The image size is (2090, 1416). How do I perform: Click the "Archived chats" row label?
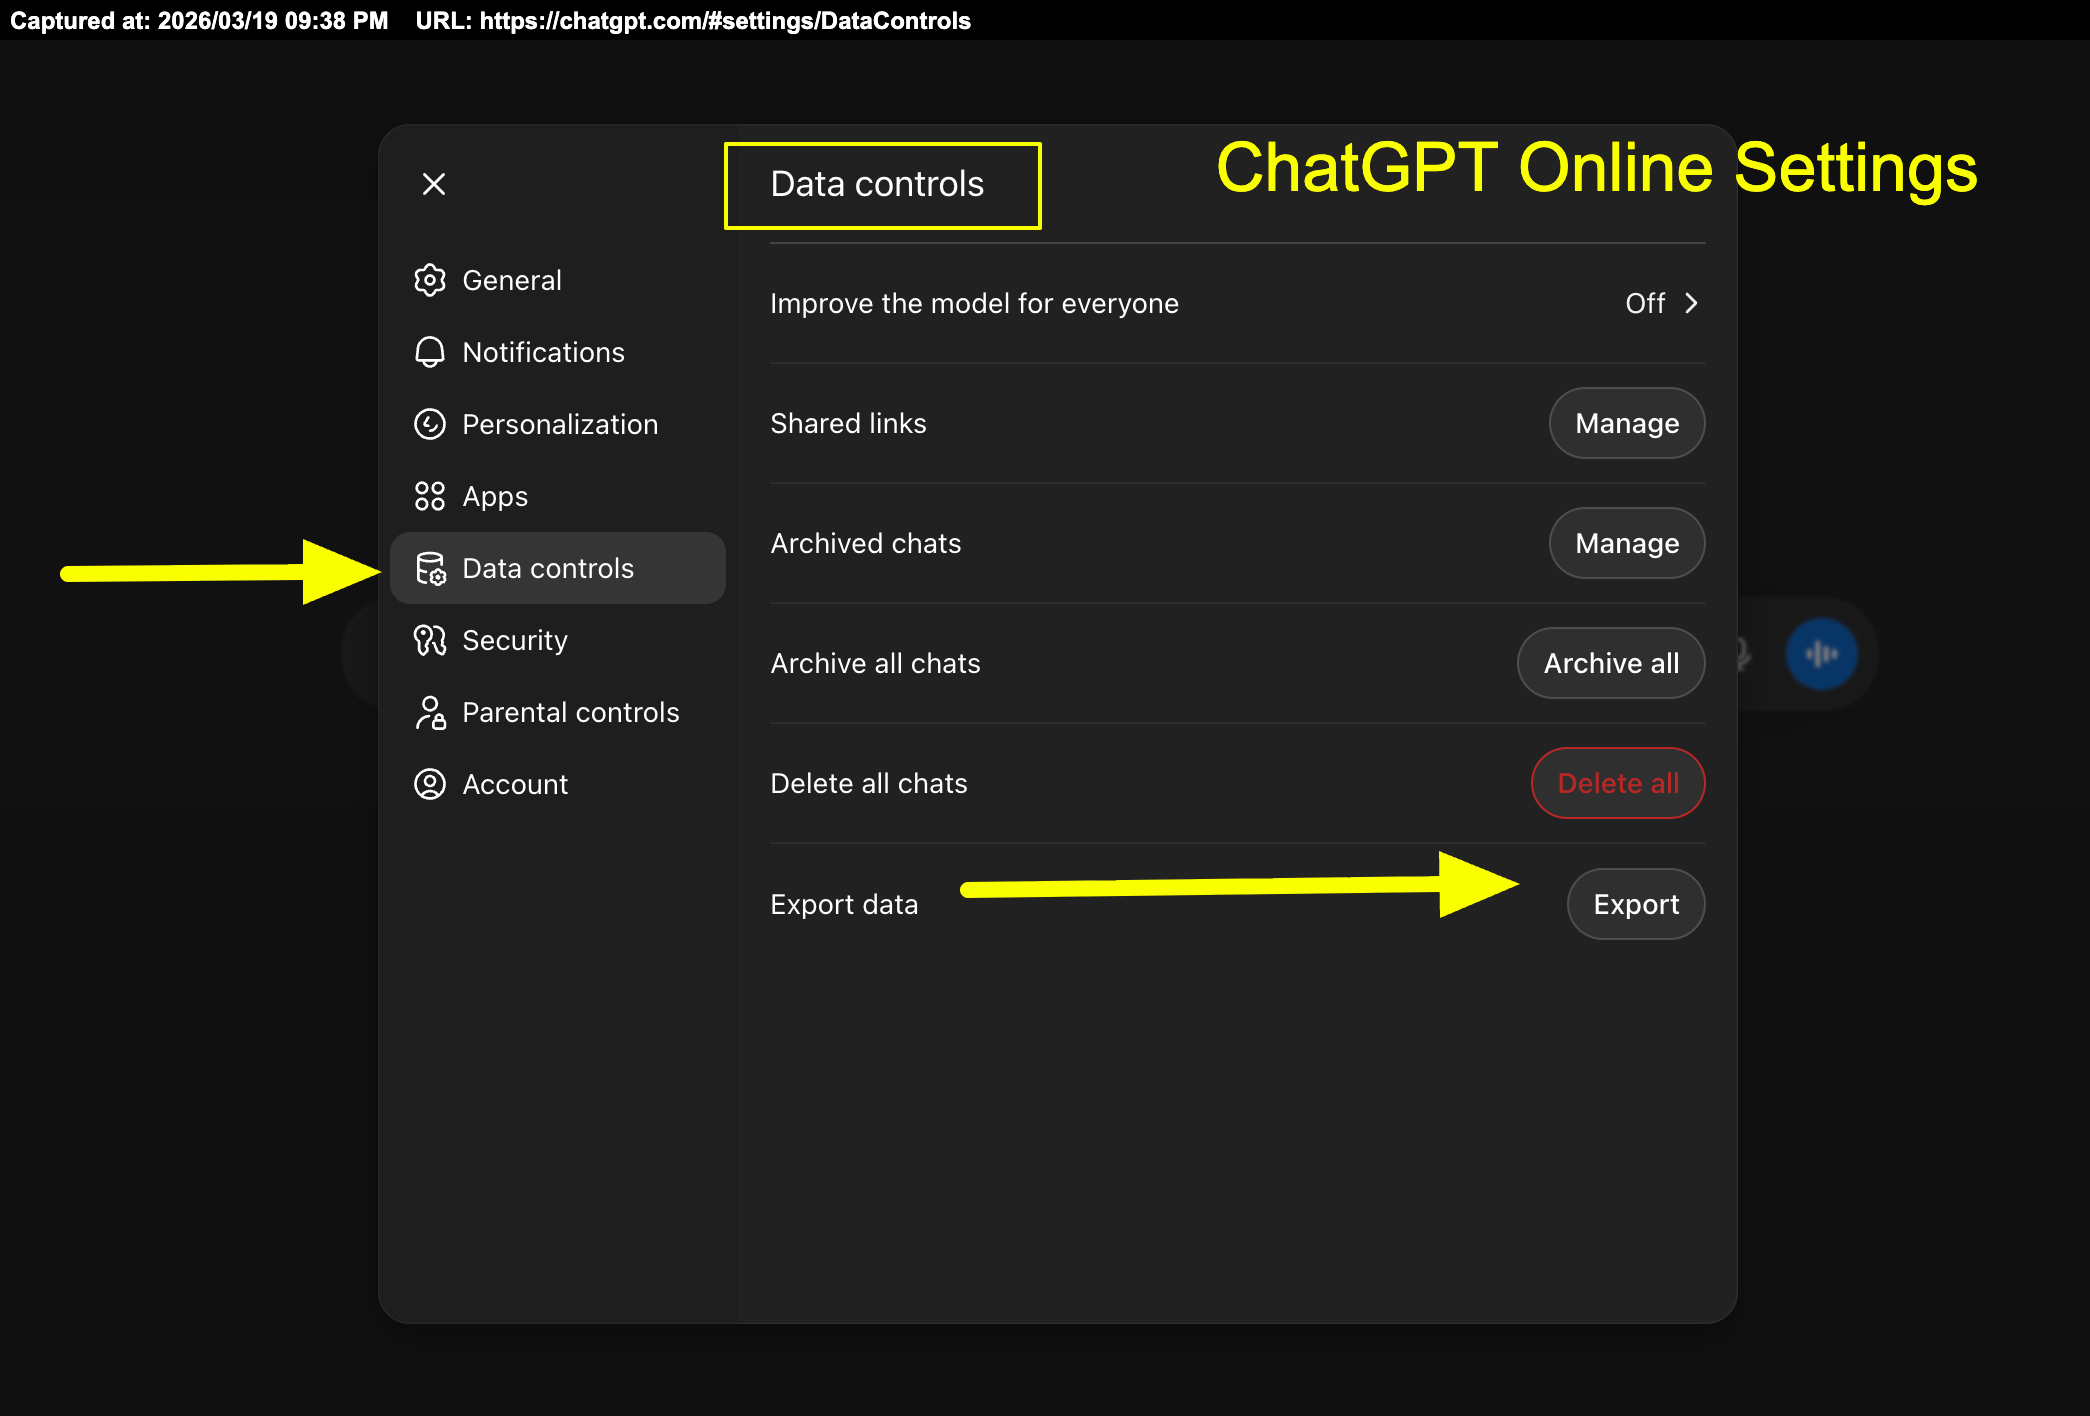pos(865,543)
